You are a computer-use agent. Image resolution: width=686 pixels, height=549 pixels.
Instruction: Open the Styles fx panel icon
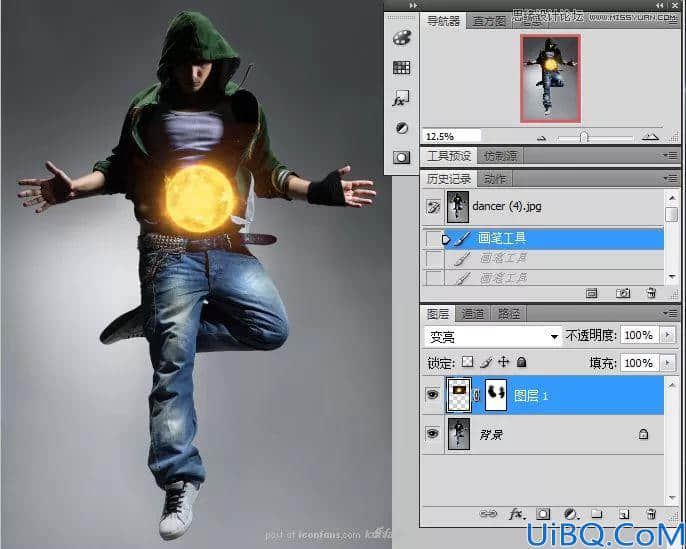(401, 98)
